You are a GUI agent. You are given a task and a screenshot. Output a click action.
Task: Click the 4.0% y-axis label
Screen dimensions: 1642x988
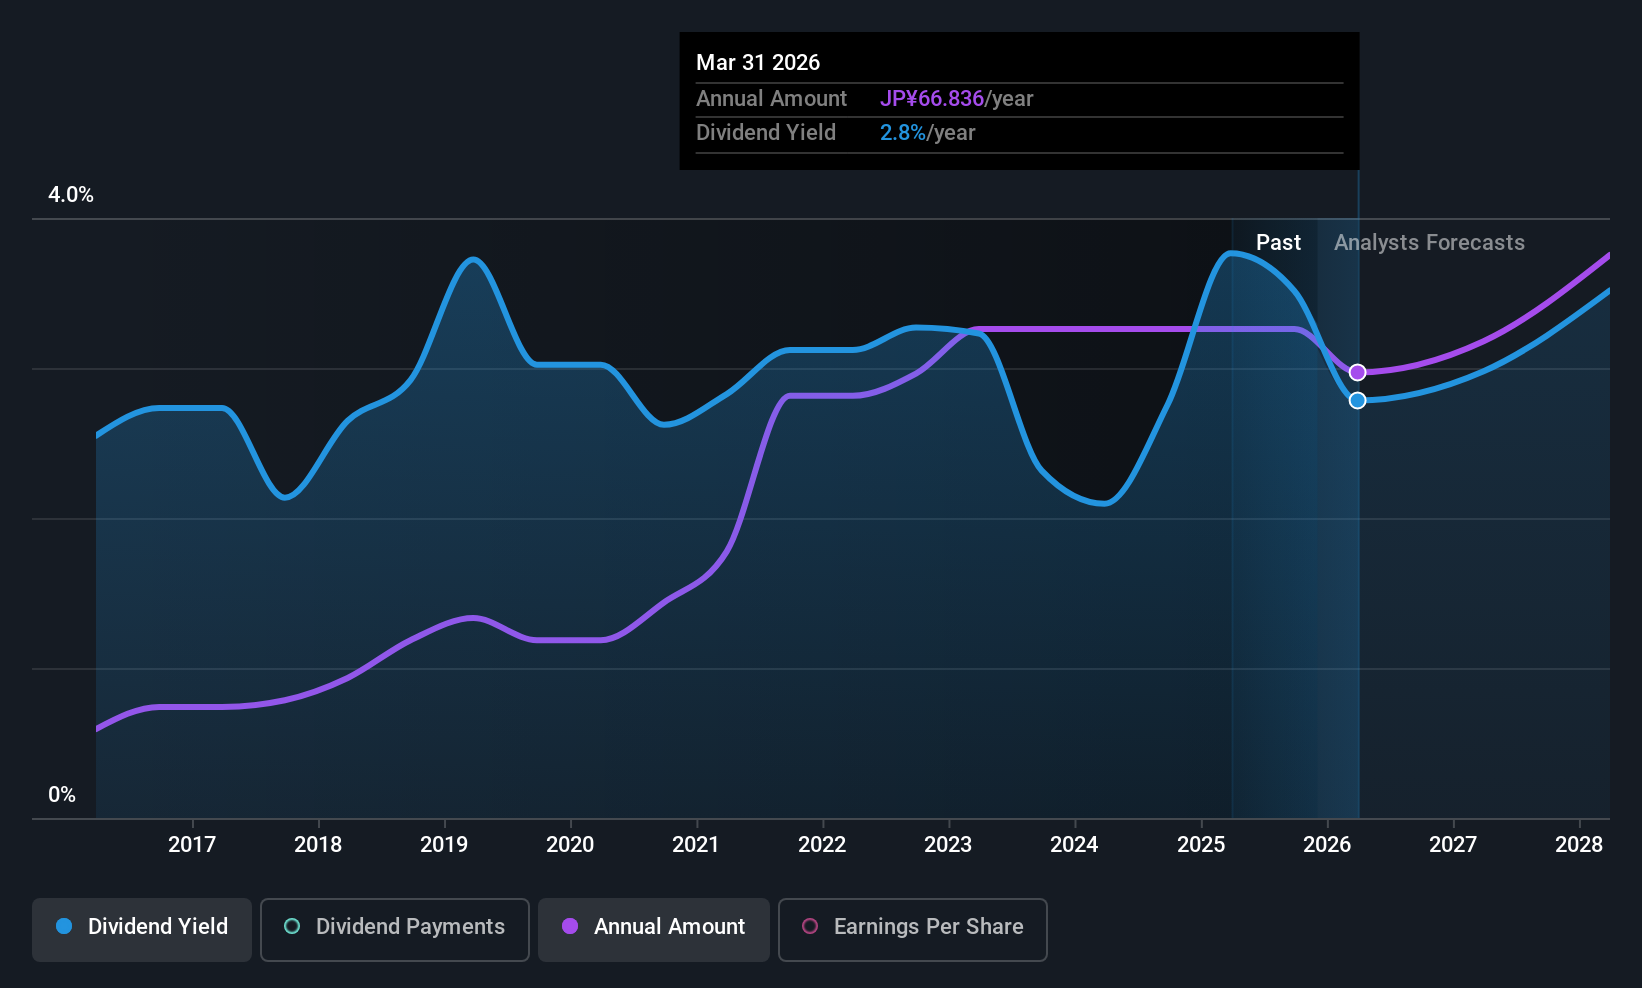click(71, 195)
